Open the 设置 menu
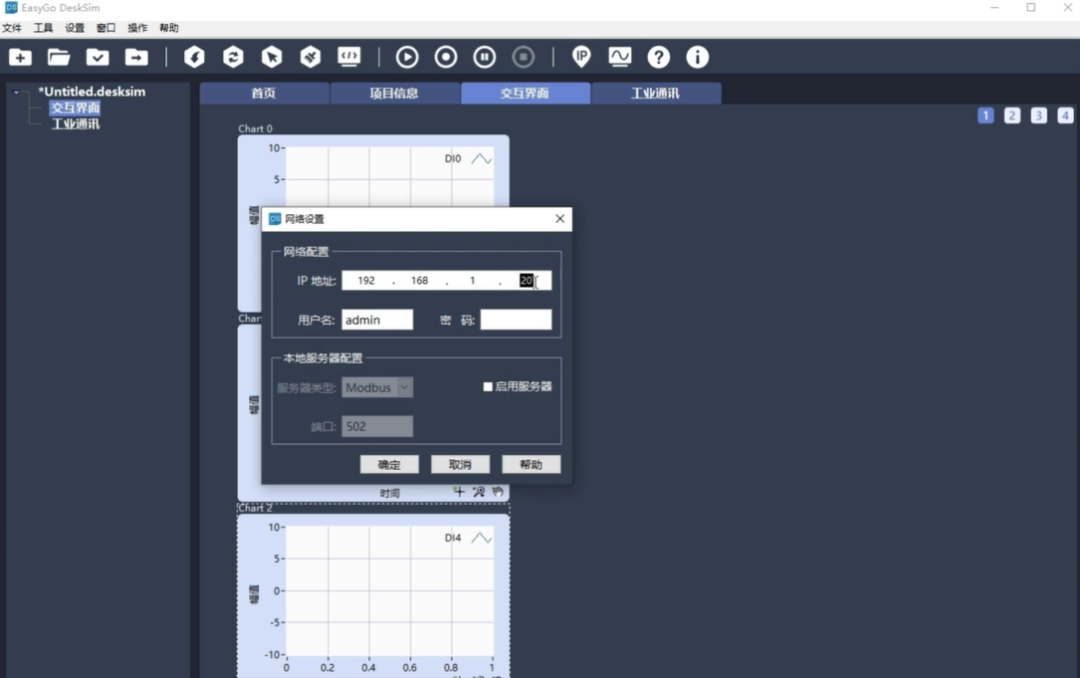 [x=74, y=28]
